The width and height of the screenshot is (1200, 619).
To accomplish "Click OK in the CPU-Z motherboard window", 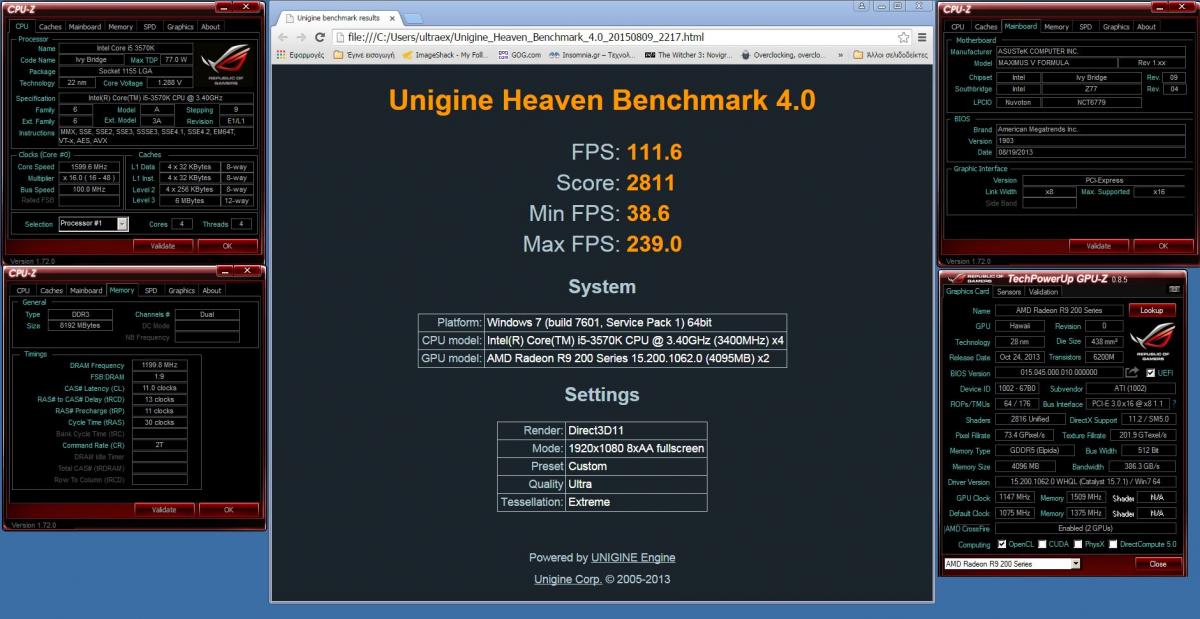I will pos(1162,245).
